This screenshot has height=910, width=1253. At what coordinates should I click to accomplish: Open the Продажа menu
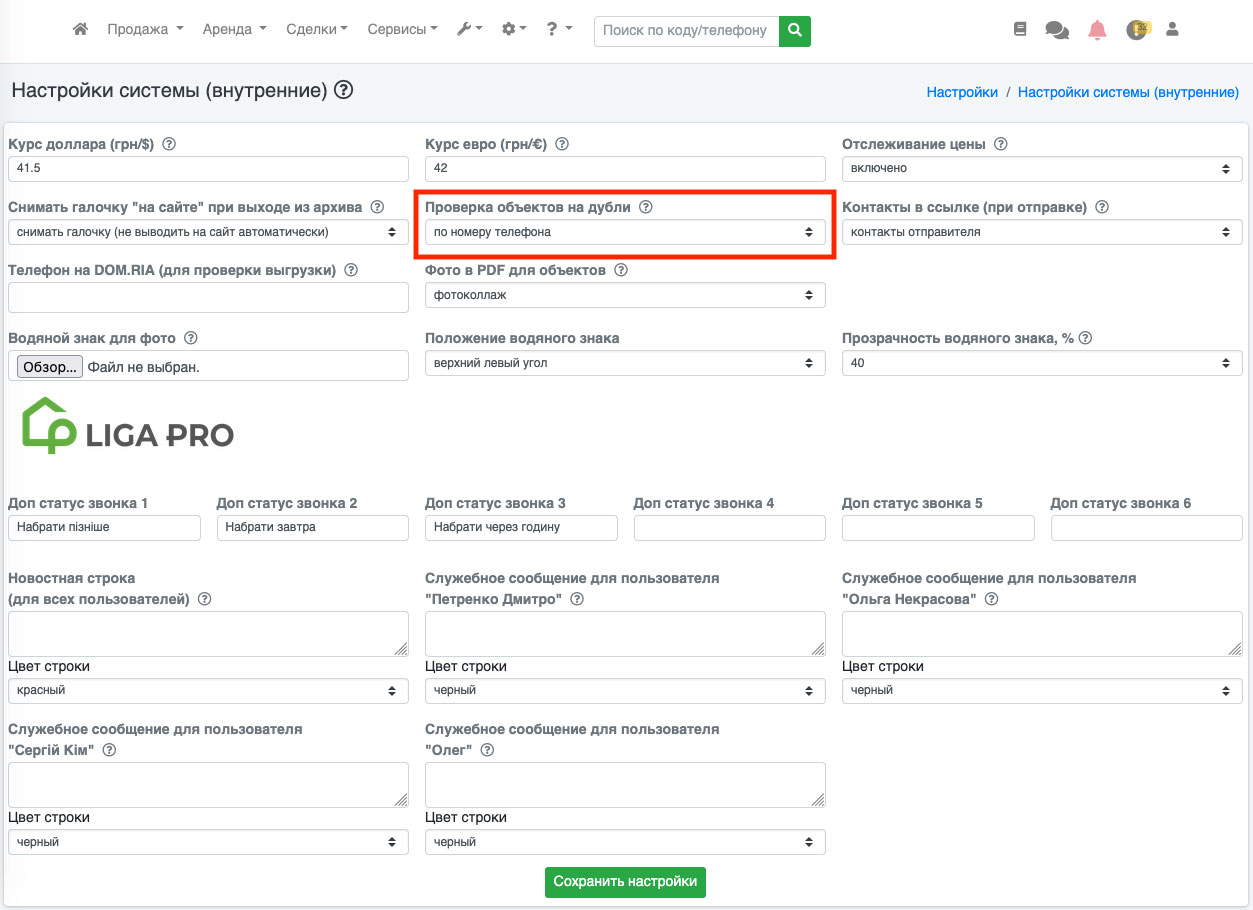coord(145,30)
